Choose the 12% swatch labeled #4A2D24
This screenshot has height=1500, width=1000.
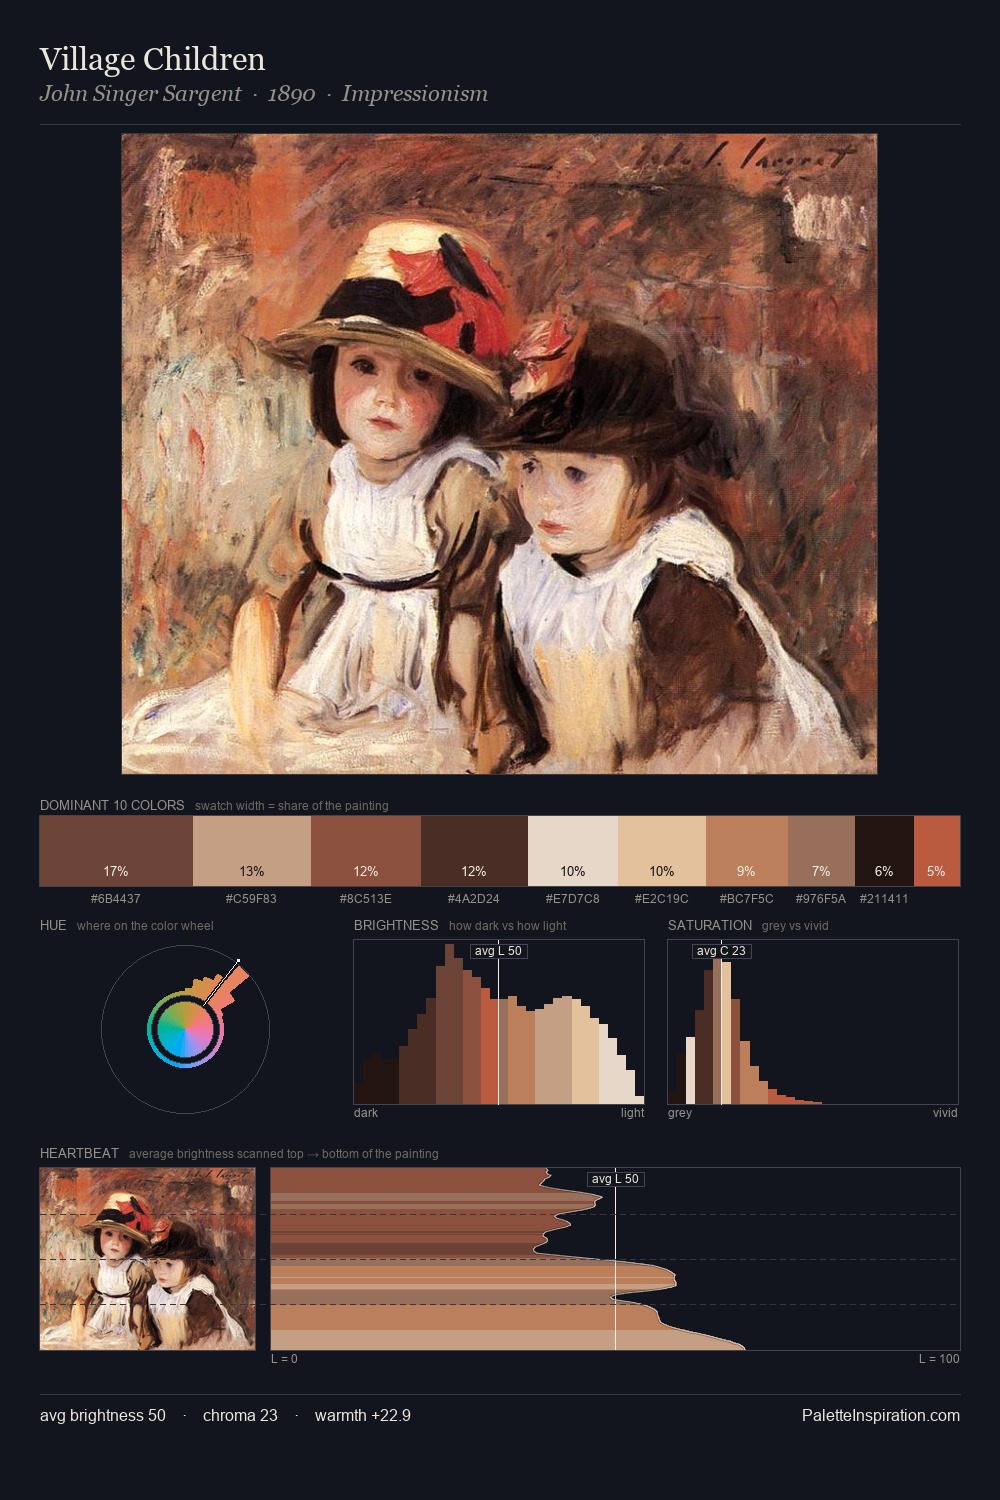(474, 851)
